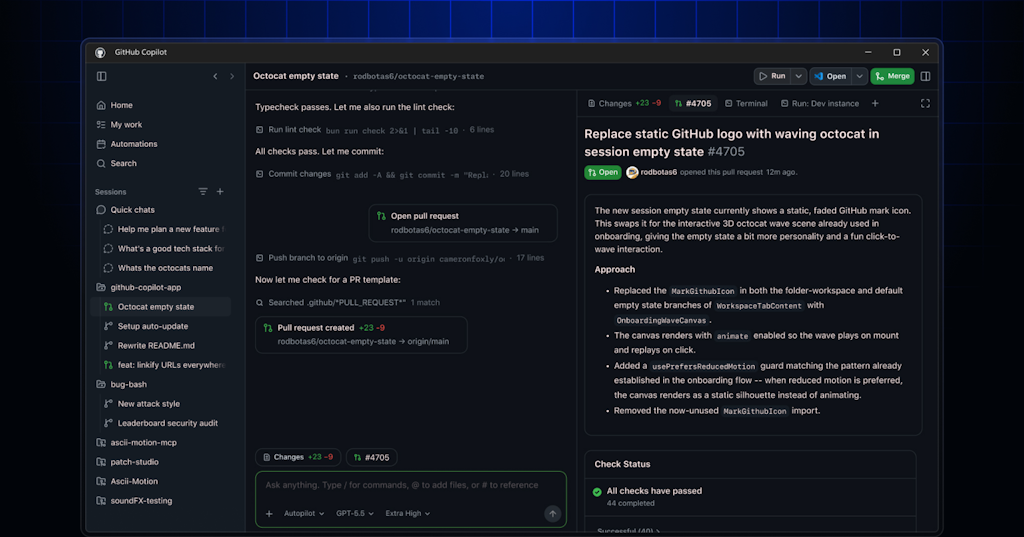Switch to Run: Dev instance tab
Screen dimensions: 1024x537
pos(820,103)
